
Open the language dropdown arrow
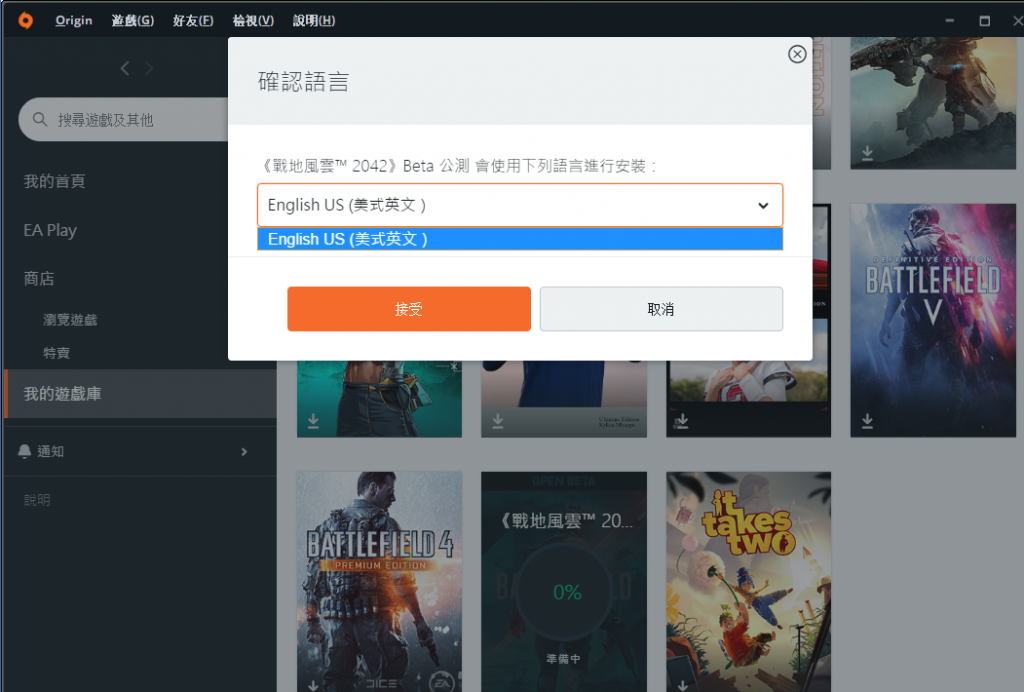pyautogui.click(x=763, y=206)
